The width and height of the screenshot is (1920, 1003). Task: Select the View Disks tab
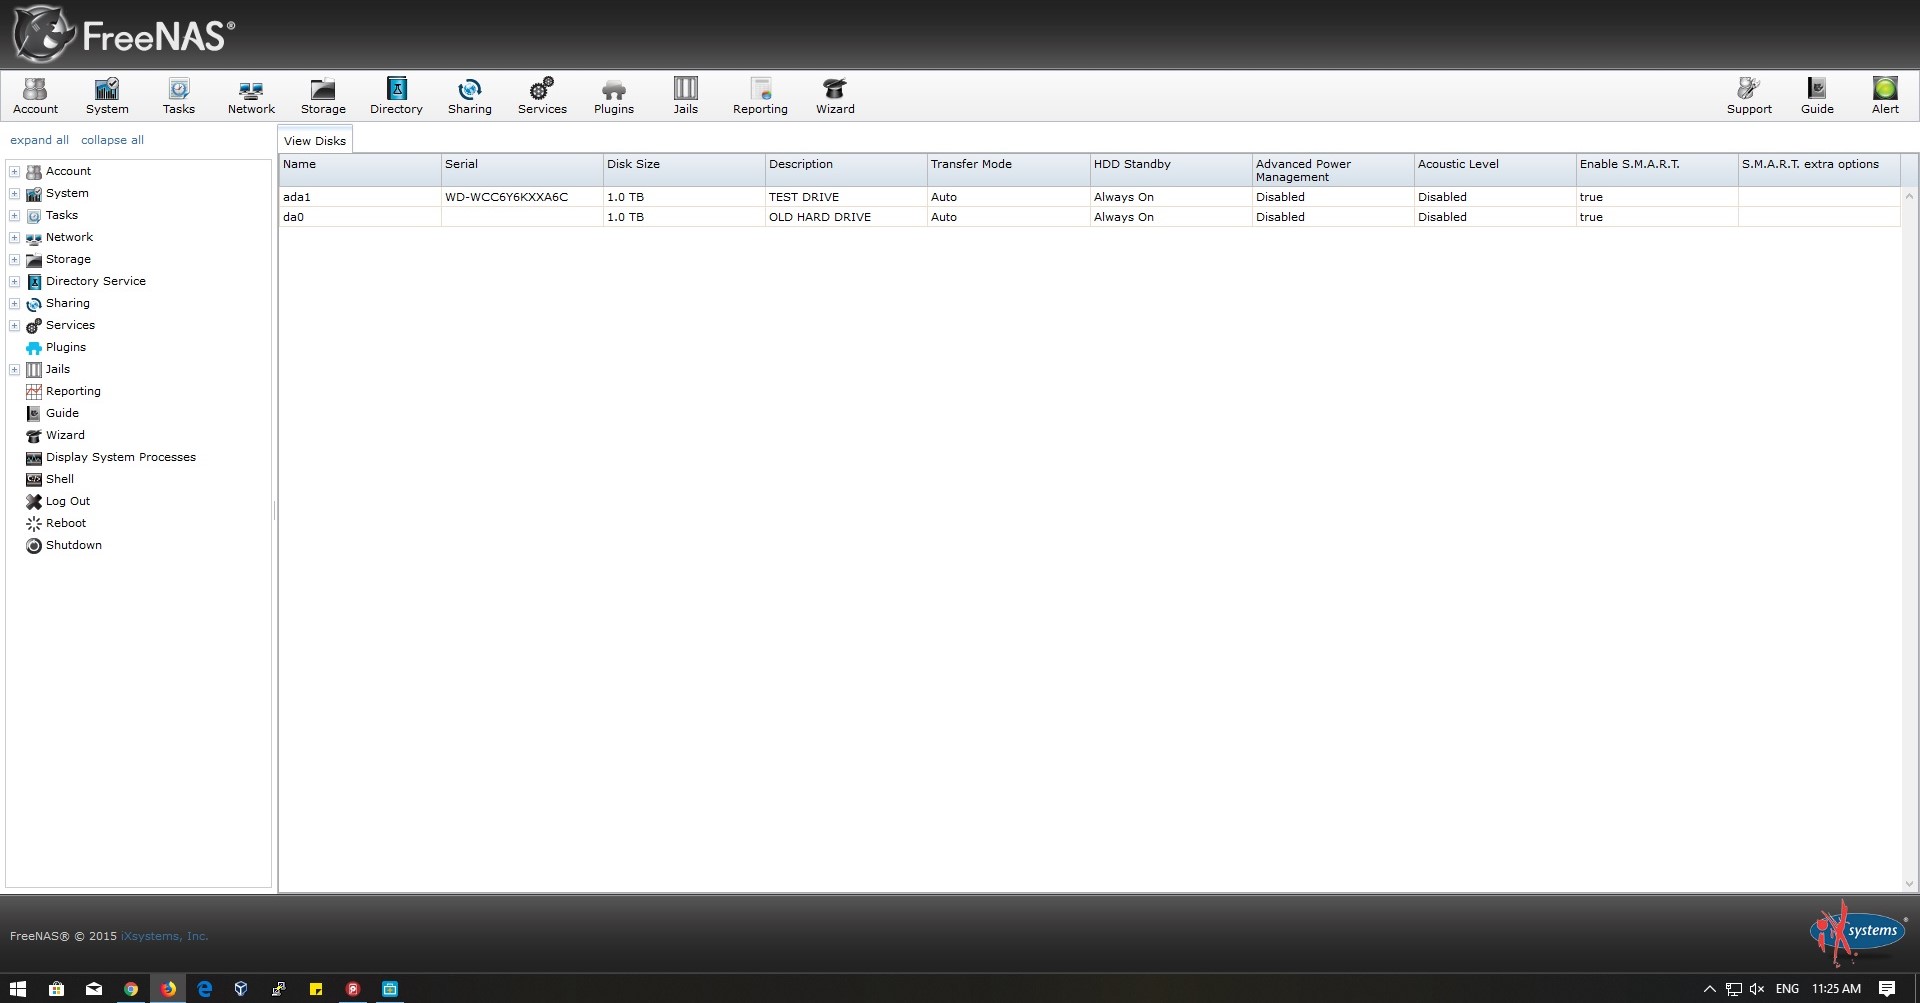tap(315, 140)
